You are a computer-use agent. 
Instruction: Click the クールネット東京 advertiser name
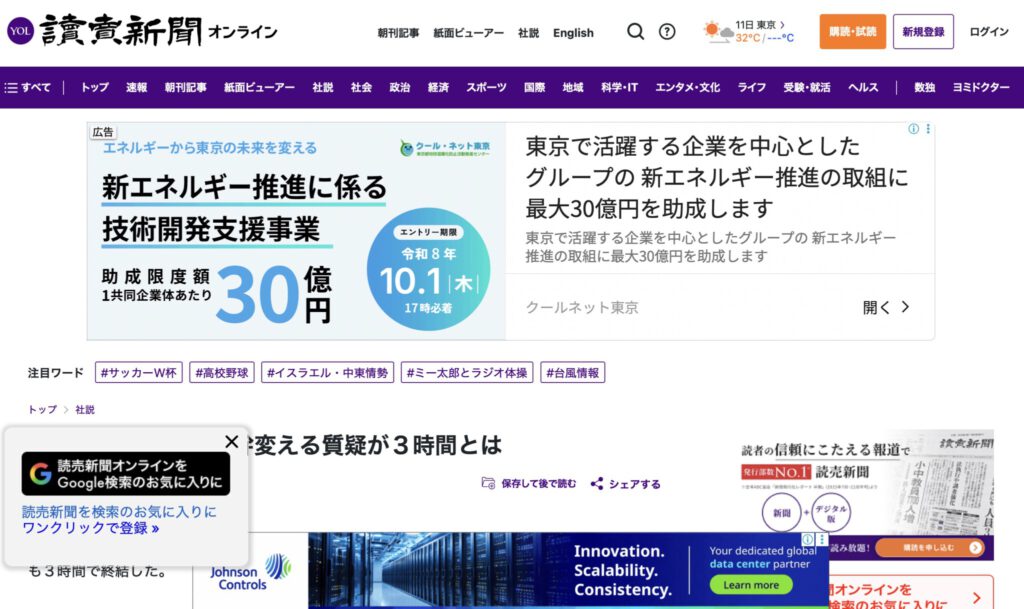pyautogui.click(x=582, y=307)
